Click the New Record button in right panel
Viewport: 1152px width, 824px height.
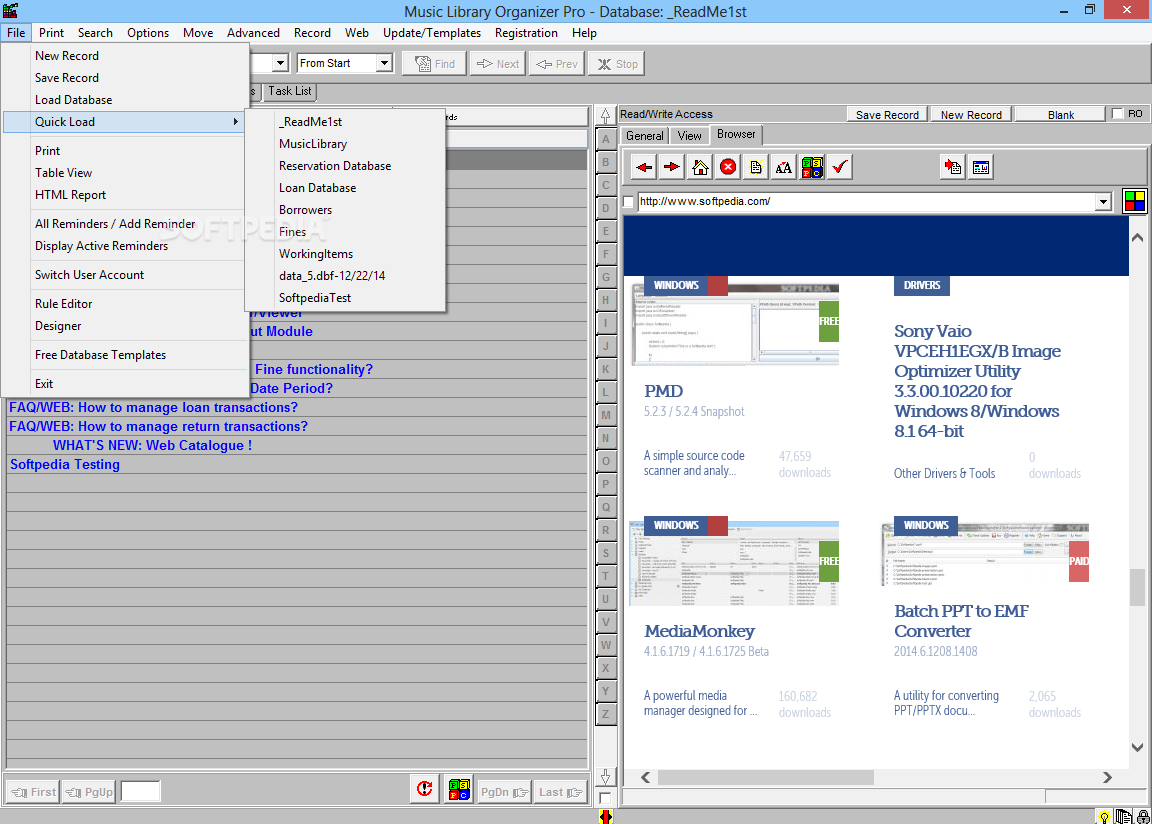pyautogui.click(x=971, y=115)
